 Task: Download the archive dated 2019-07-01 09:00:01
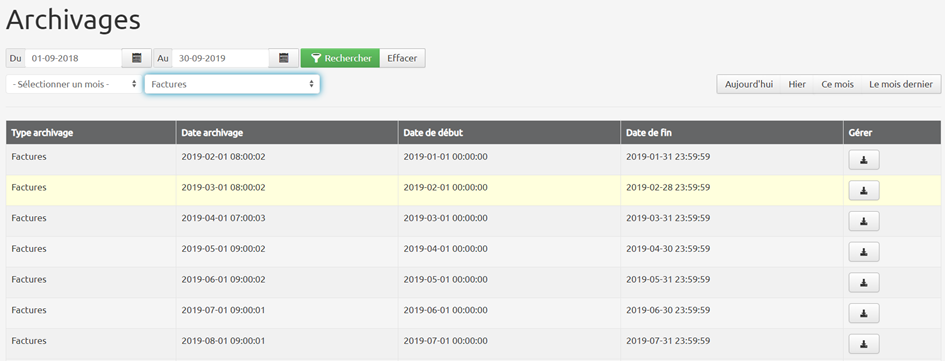[864, 313]
